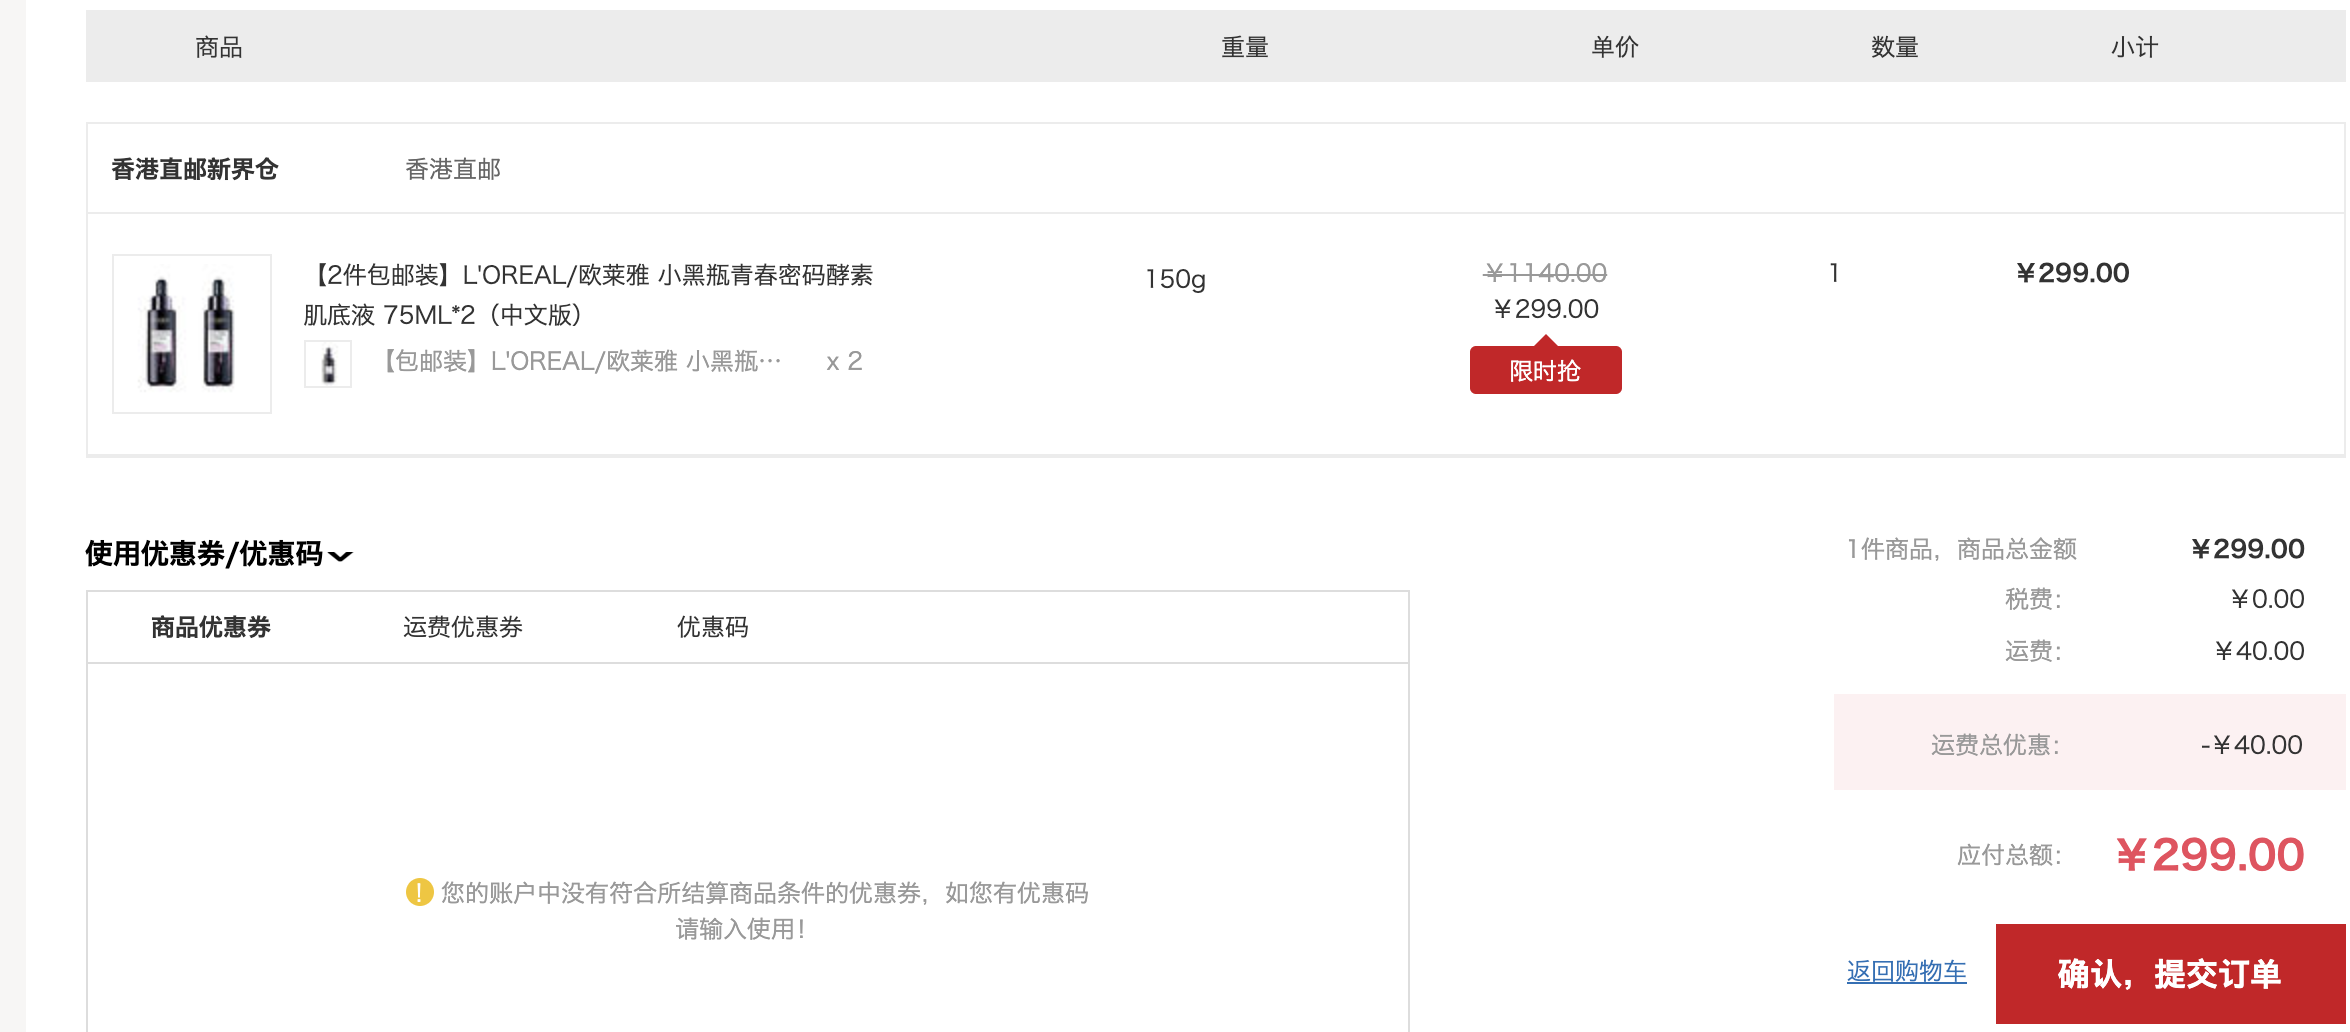Image resolution: width=2350 pixels, height=1032 pixels.
Task: Submit order with 确认，提交订单 button
Action: pos(2171,973)
